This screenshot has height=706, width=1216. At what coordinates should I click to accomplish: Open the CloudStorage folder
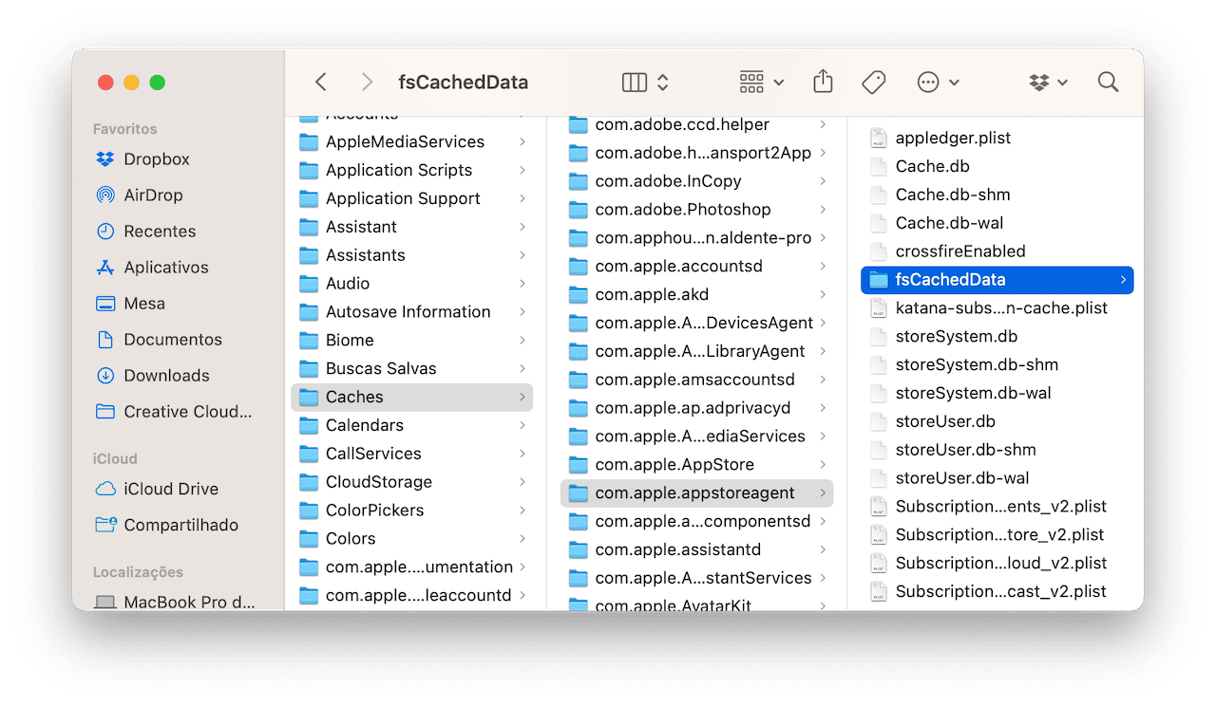point(412,482)
